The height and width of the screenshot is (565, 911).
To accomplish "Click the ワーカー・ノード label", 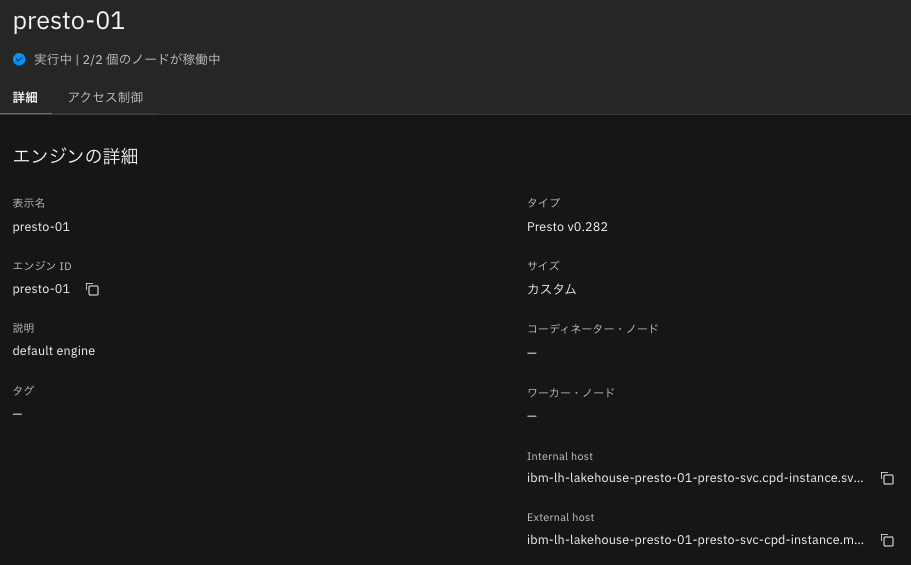I will coord(571,392).
